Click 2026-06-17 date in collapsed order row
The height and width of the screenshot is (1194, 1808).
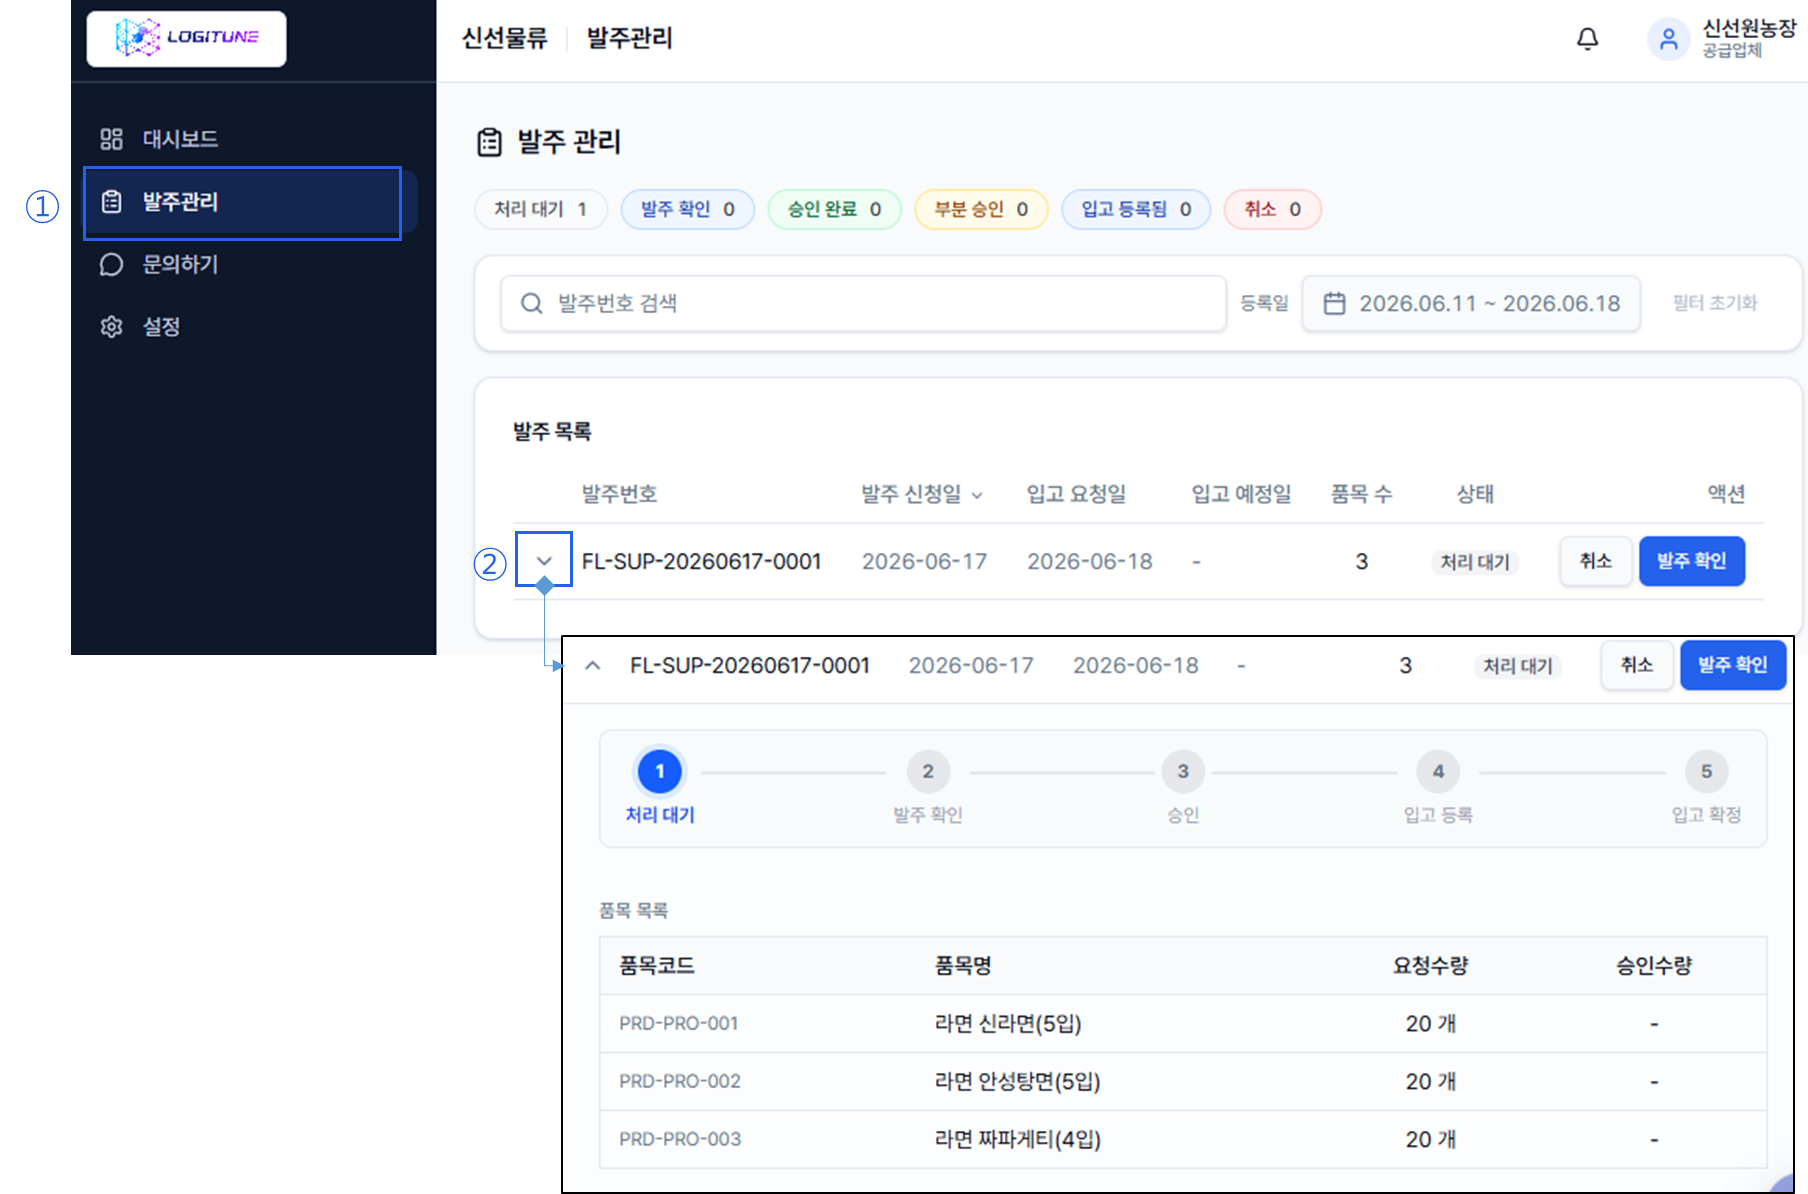[925, 561]
